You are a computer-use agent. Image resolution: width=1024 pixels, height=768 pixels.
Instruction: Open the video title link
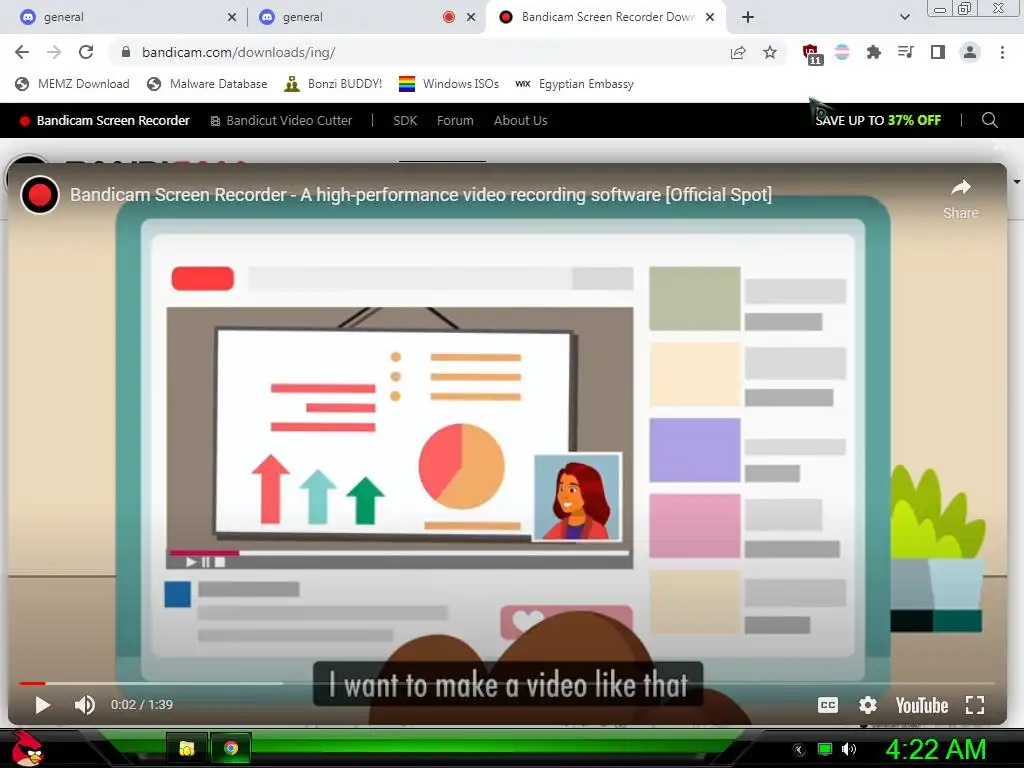click(x=421, y=195)
